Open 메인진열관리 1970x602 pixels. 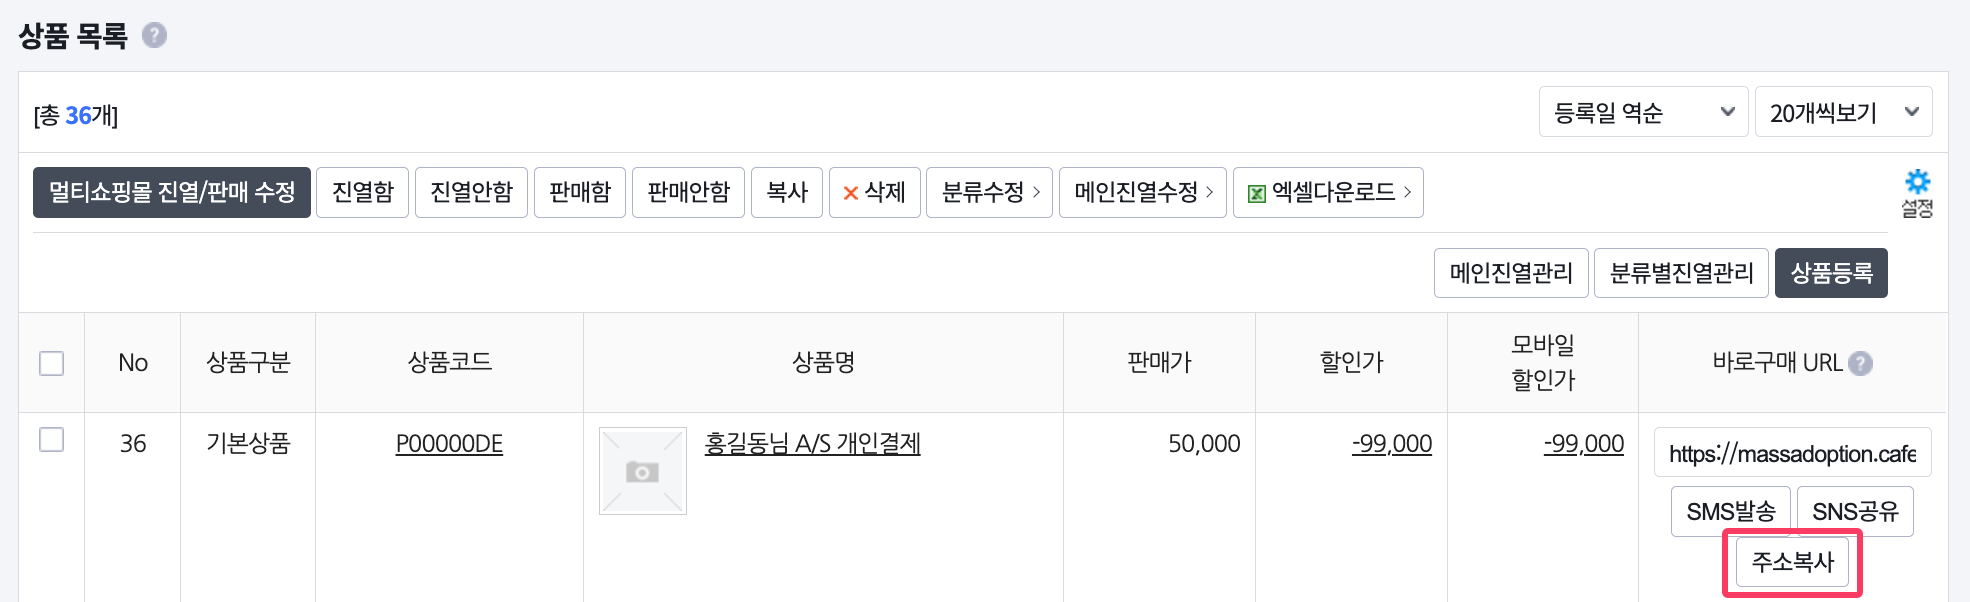(1510, 273)
